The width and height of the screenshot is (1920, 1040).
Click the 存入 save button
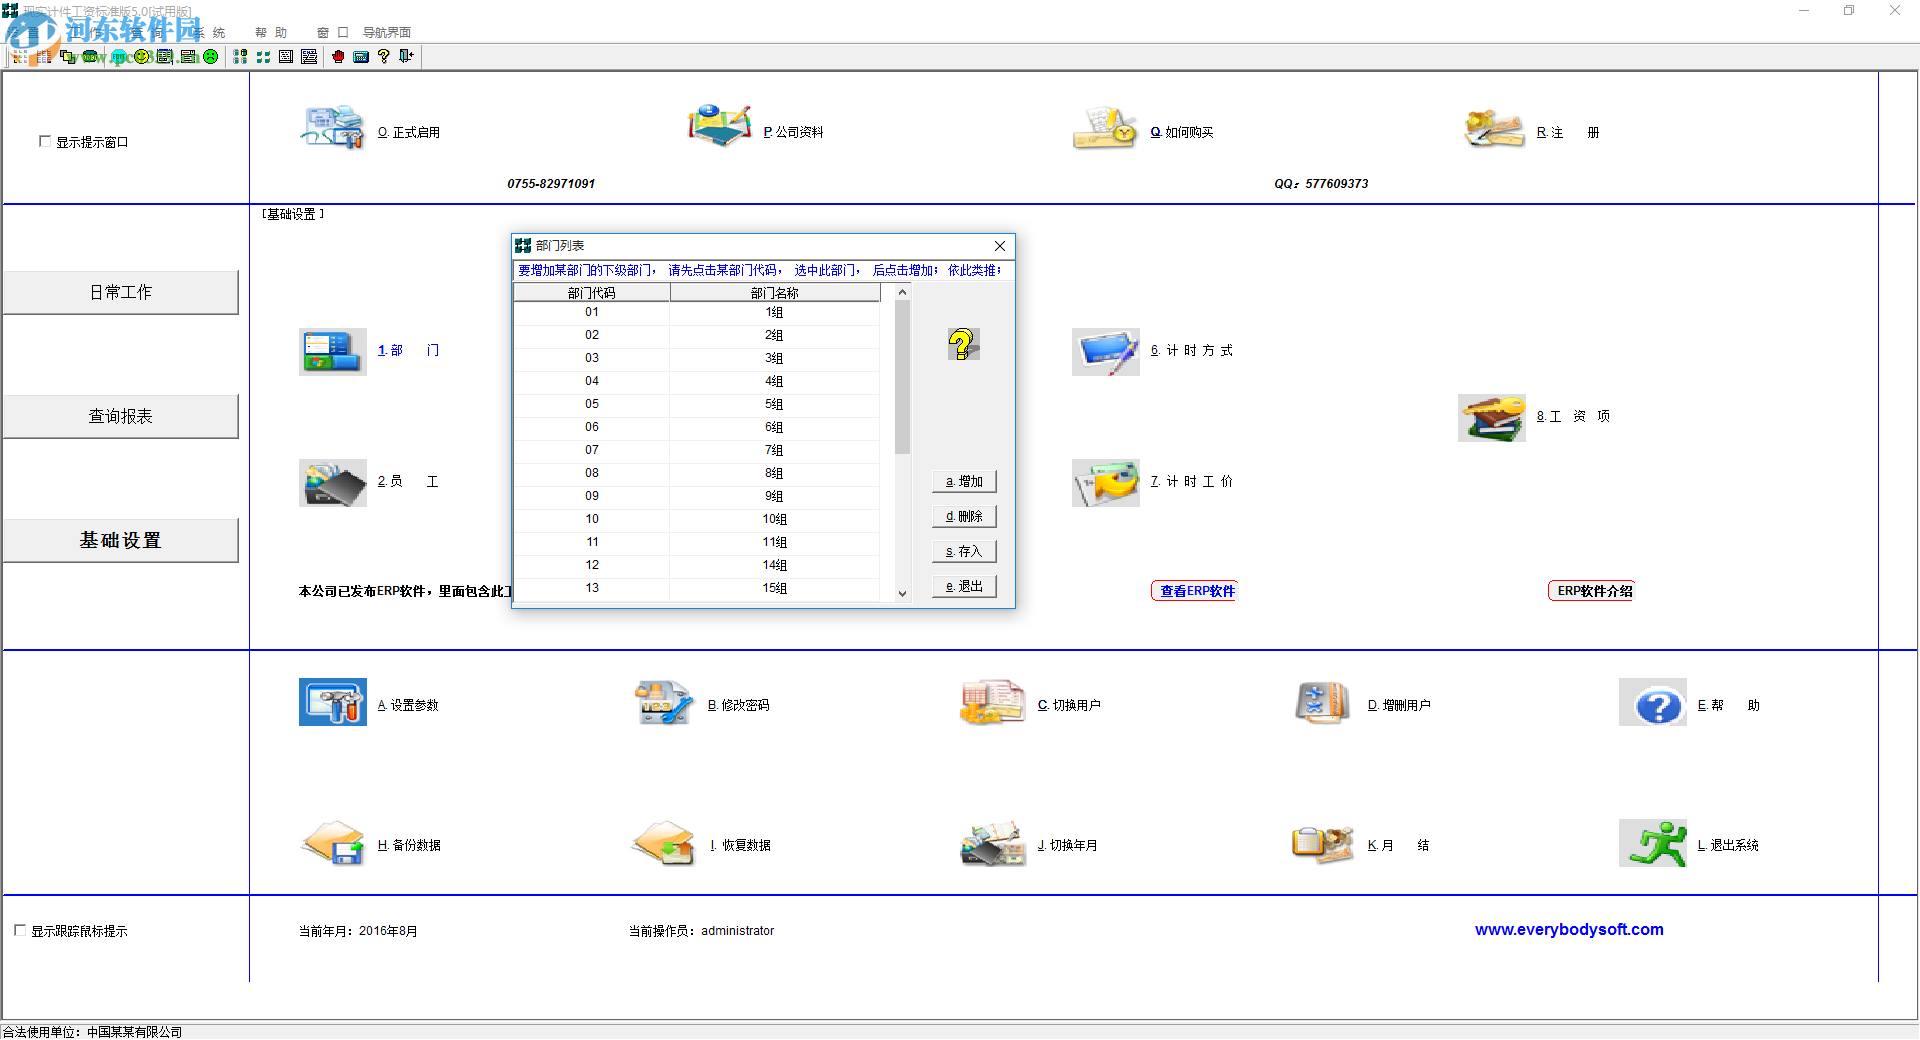(x=964, y=552)
